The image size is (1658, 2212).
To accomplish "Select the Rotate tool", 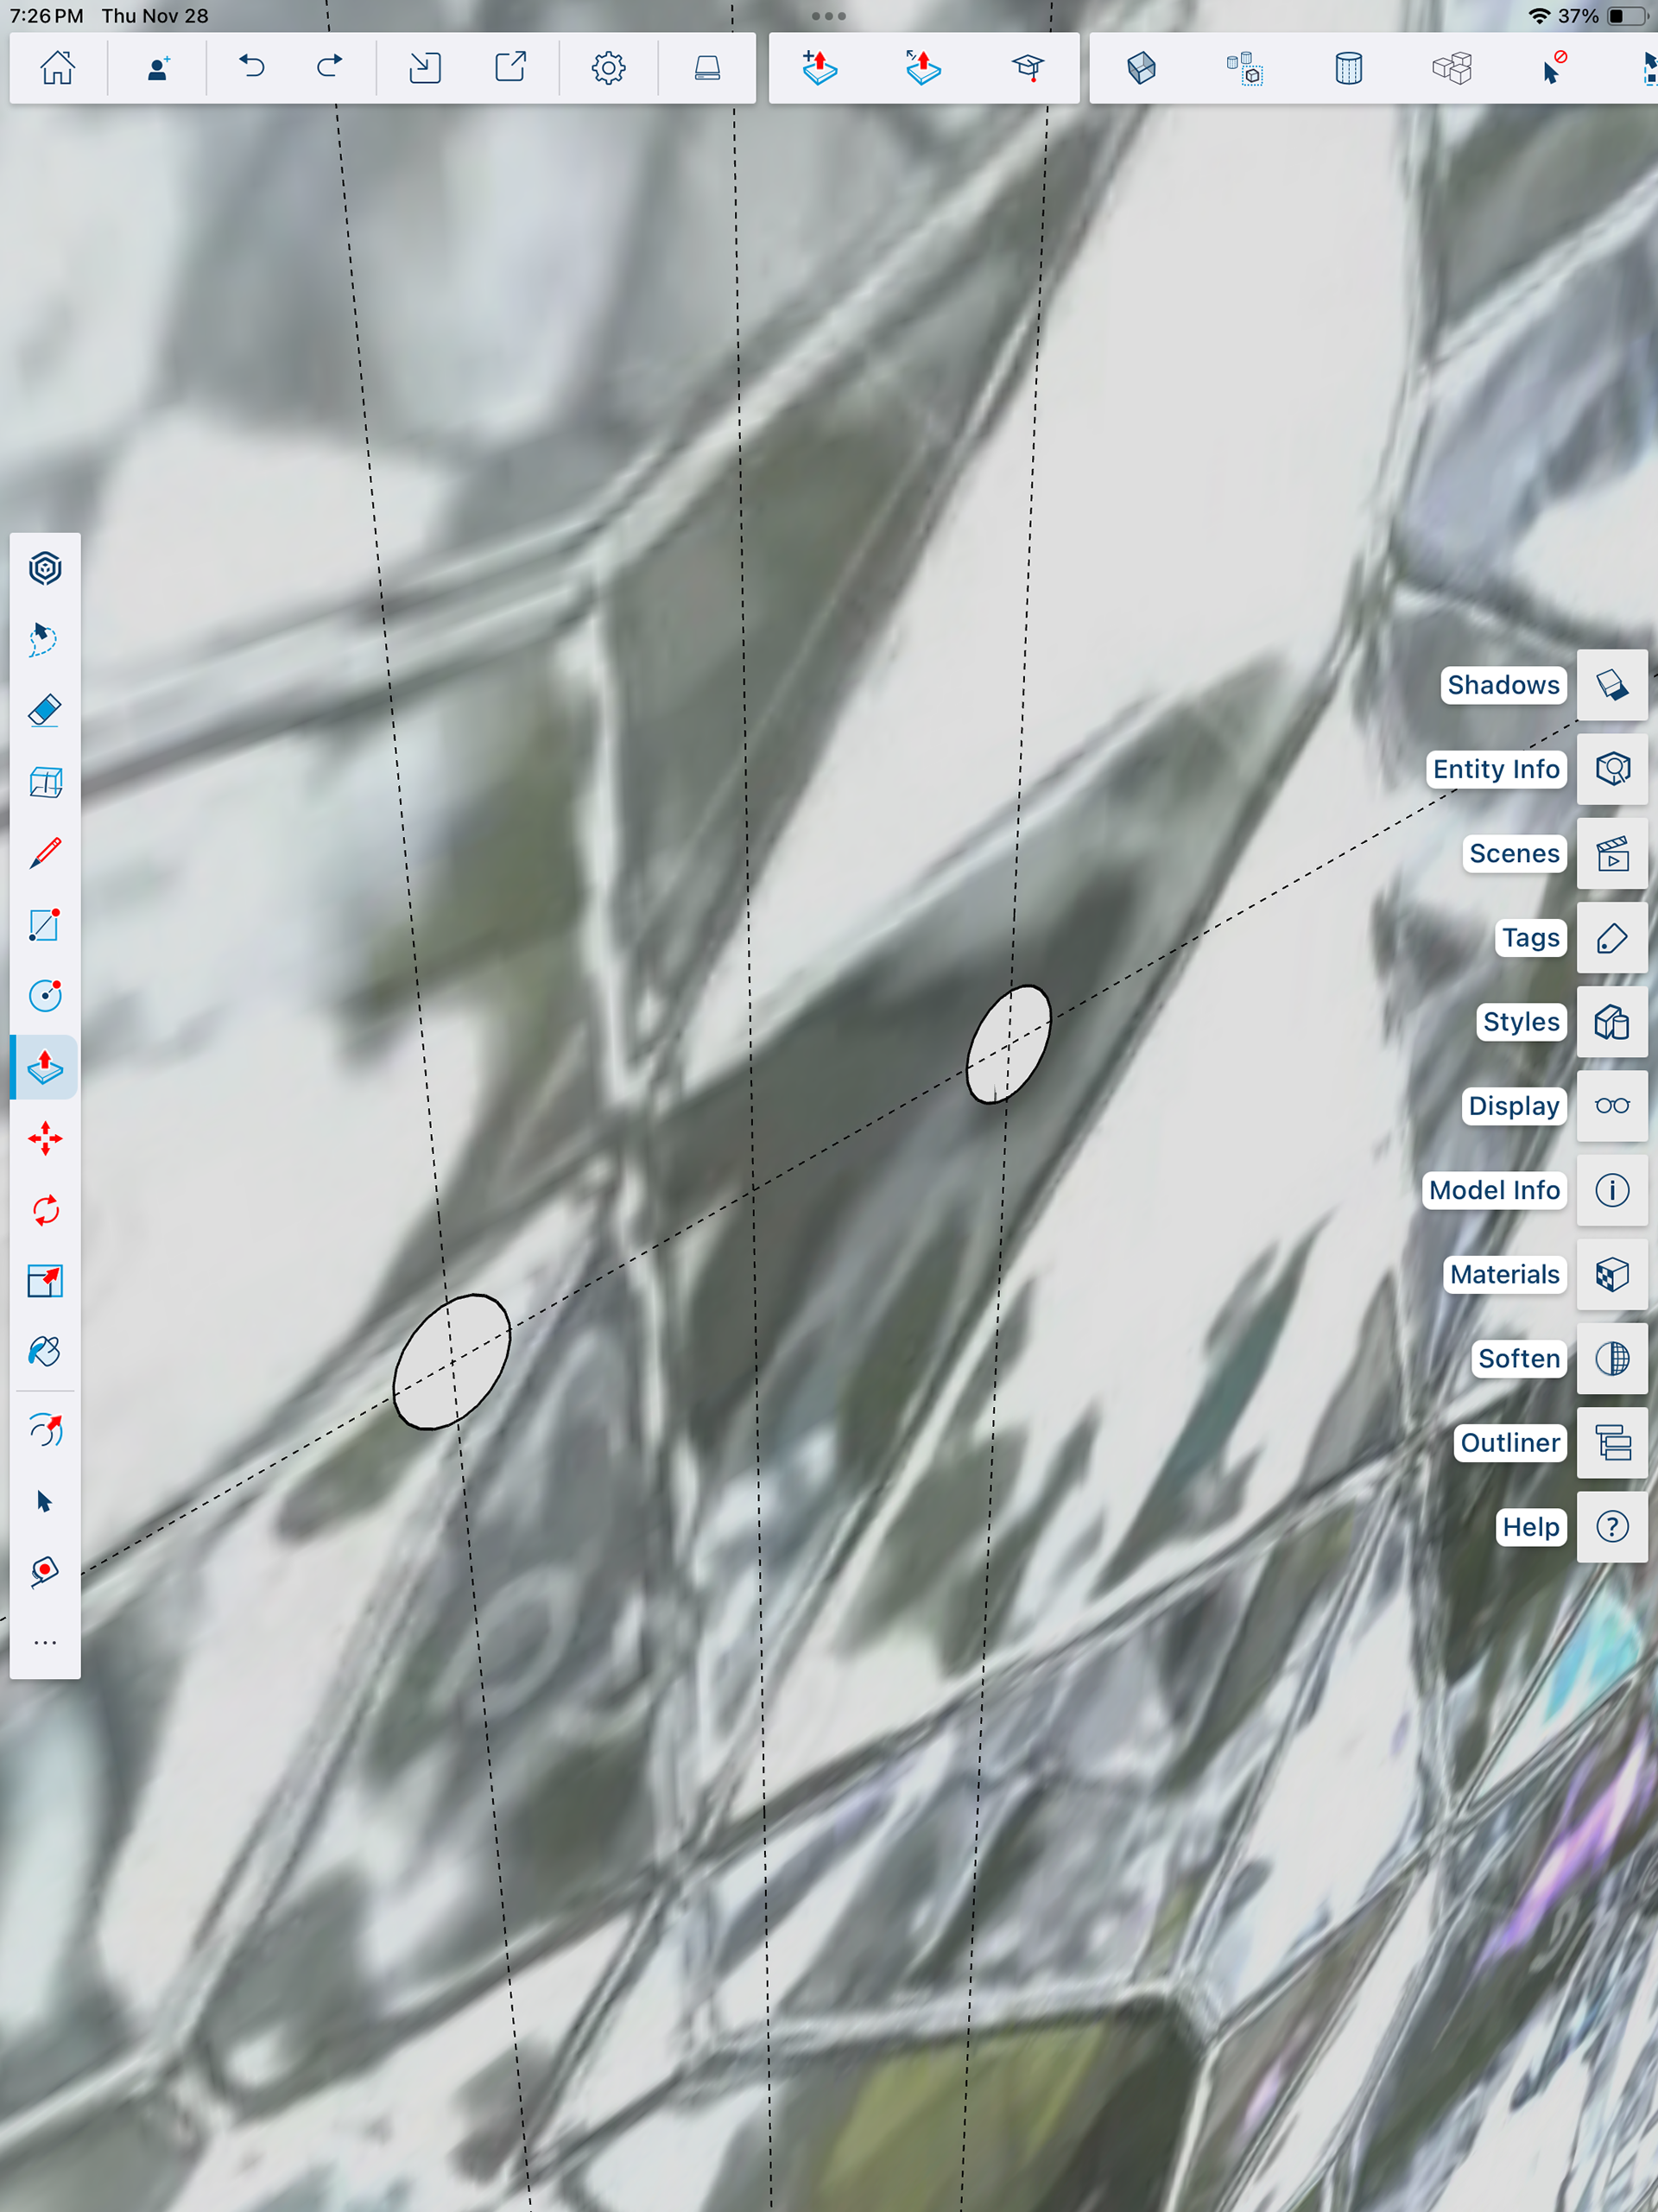I will [45, 1211].
